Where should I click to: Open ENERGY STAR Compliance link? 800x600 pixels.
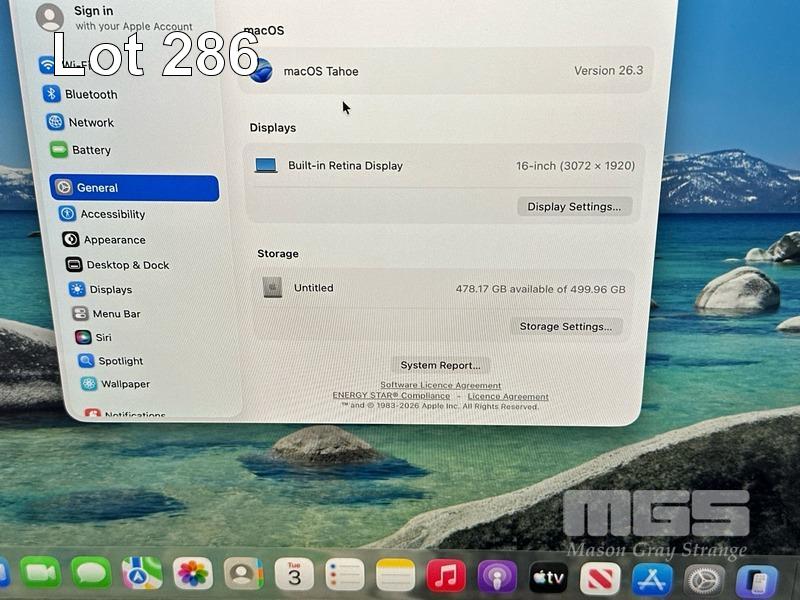pyautogui.click(x=391, y=396)
